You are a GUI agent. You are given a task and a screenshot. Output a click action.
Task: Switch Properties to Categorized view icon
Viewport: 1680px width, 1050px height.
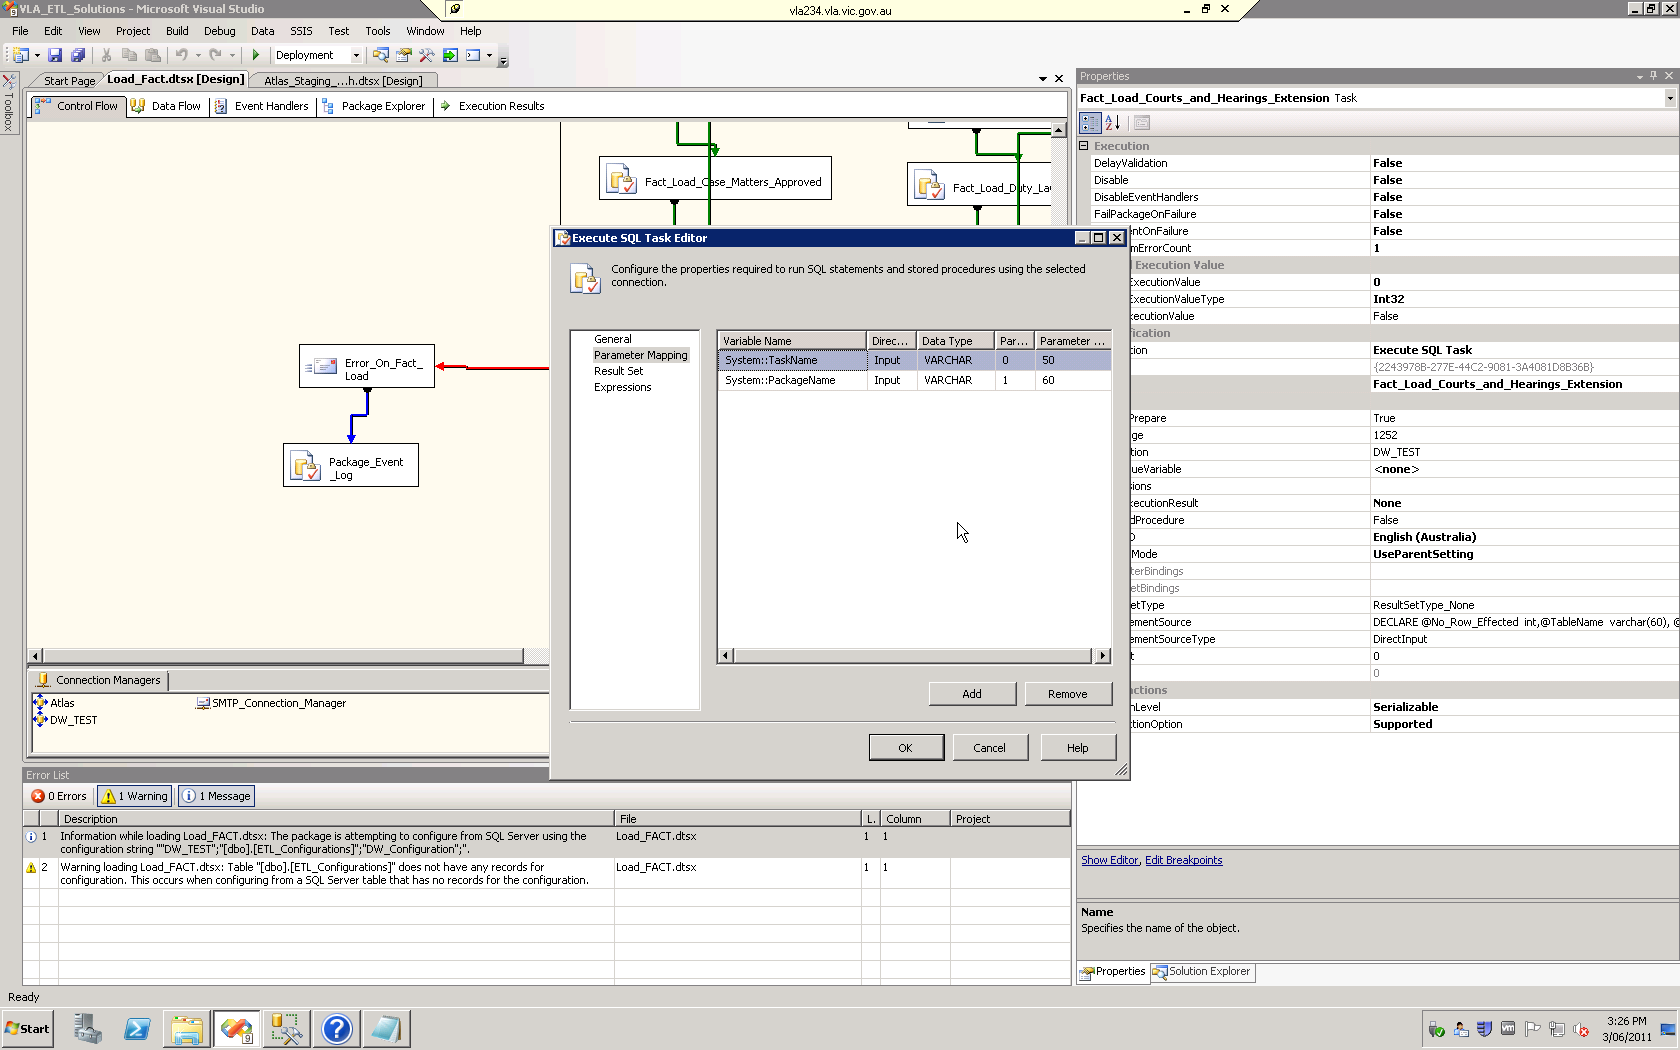pos(1090,123)
